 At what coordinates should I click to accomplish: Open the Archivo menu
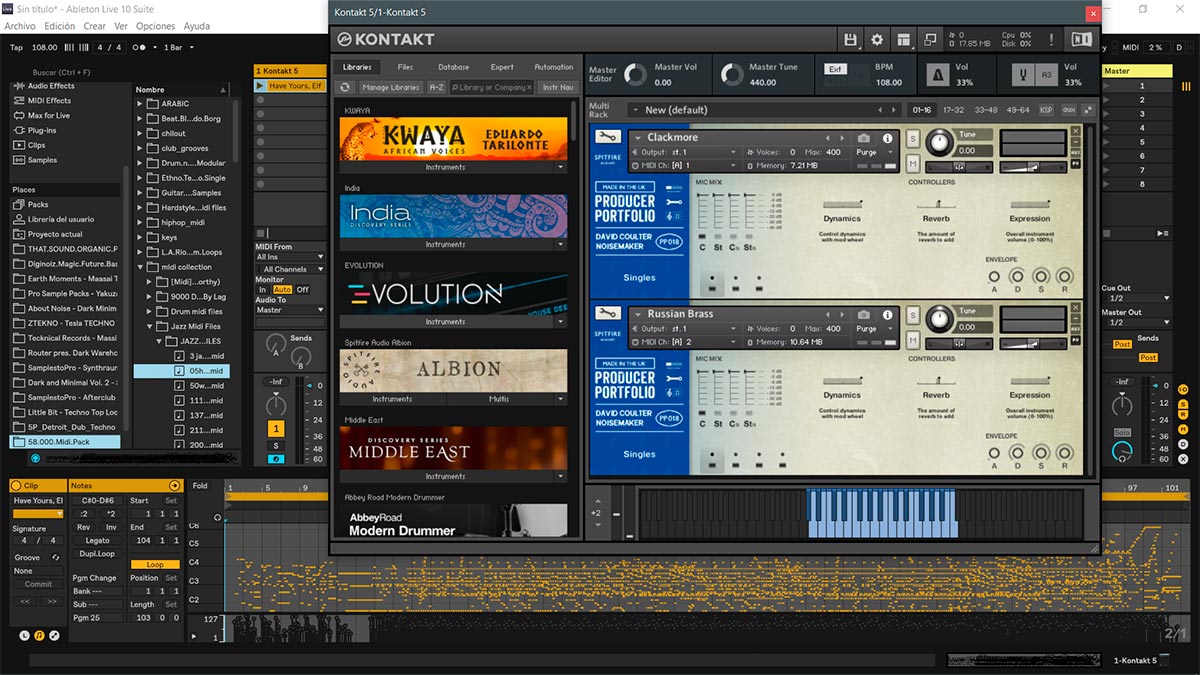[20, 26]
